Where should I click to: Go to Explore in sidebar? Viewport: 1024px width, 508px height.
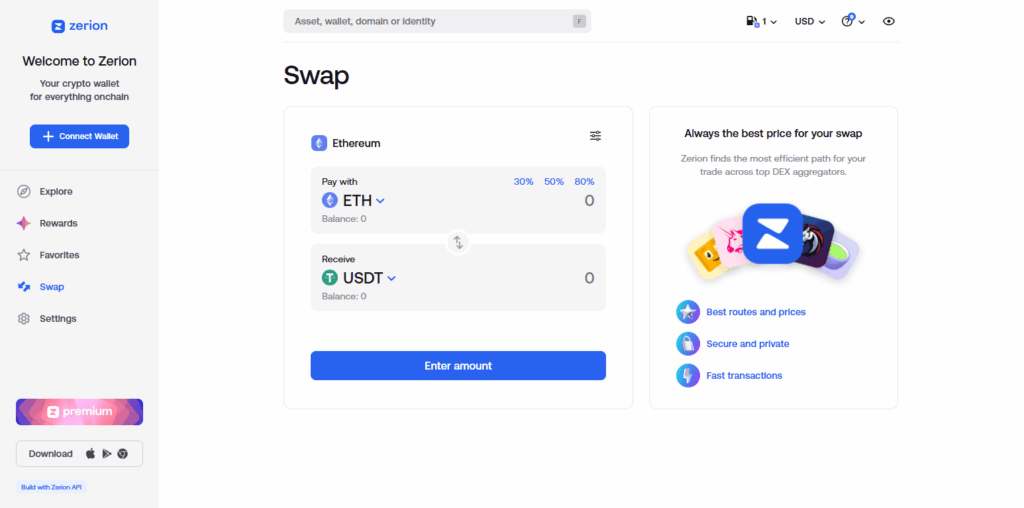point(56,191)
